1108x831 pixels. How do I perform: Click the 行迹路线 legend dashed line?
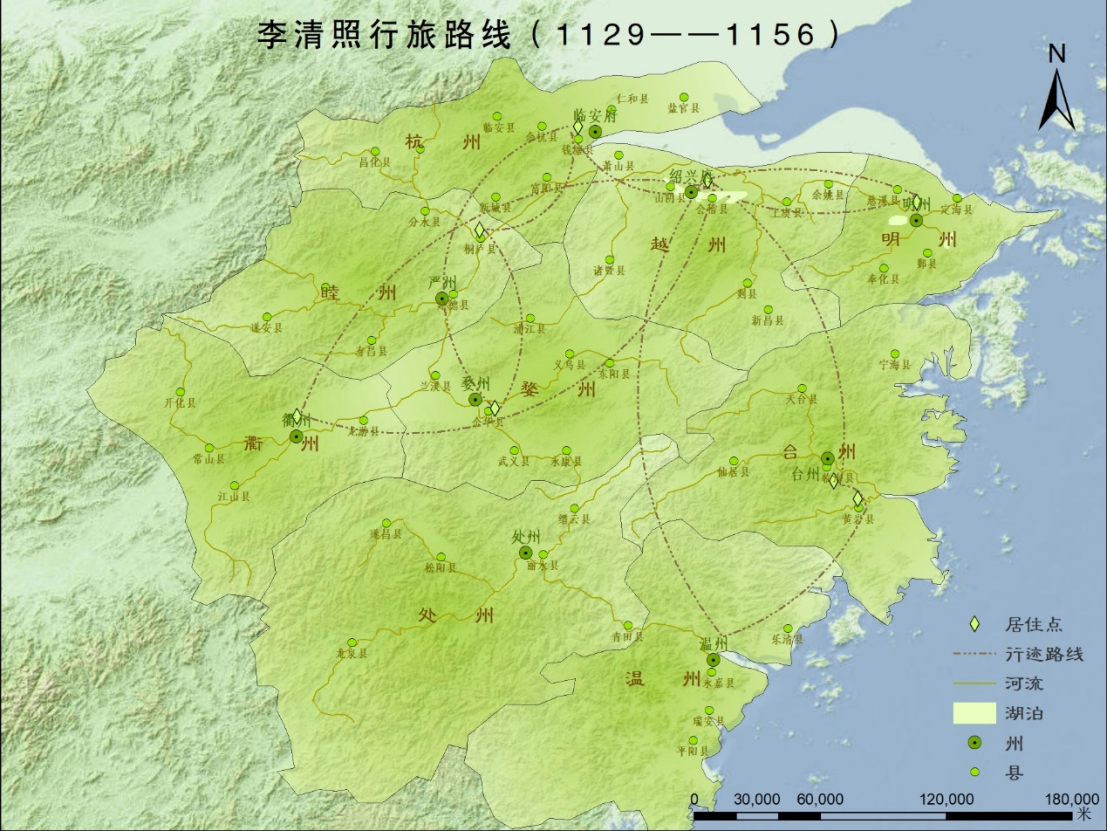(x=975, y=655)
